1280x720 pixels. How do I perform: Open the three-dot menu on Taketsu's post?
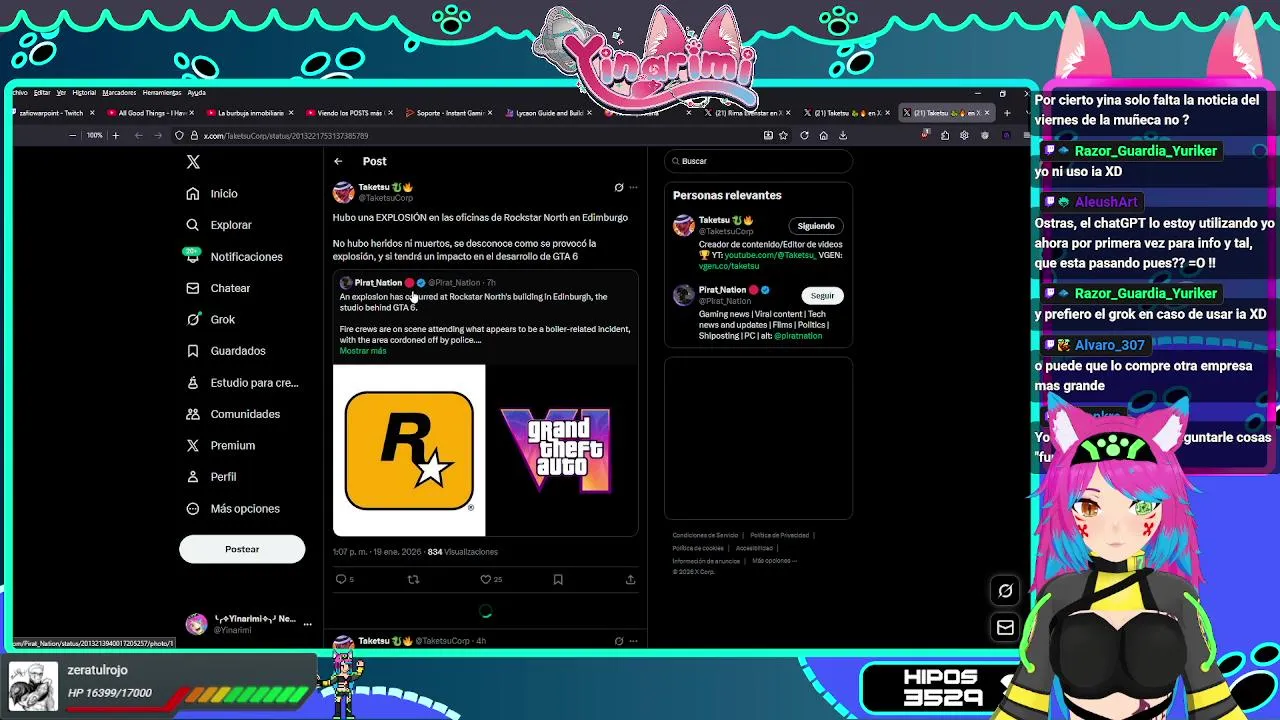633,187
